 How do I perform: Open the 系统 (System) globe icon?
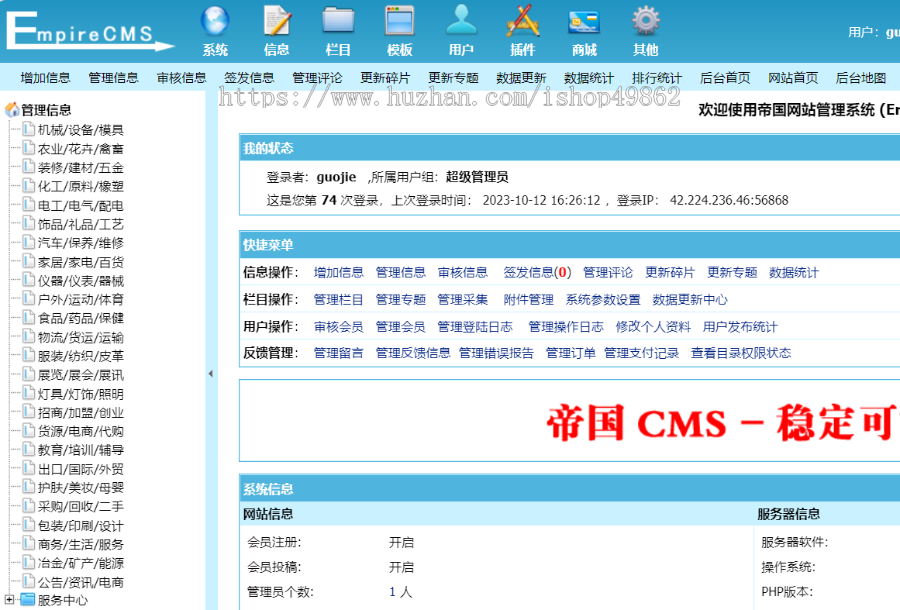coord(215,21)
